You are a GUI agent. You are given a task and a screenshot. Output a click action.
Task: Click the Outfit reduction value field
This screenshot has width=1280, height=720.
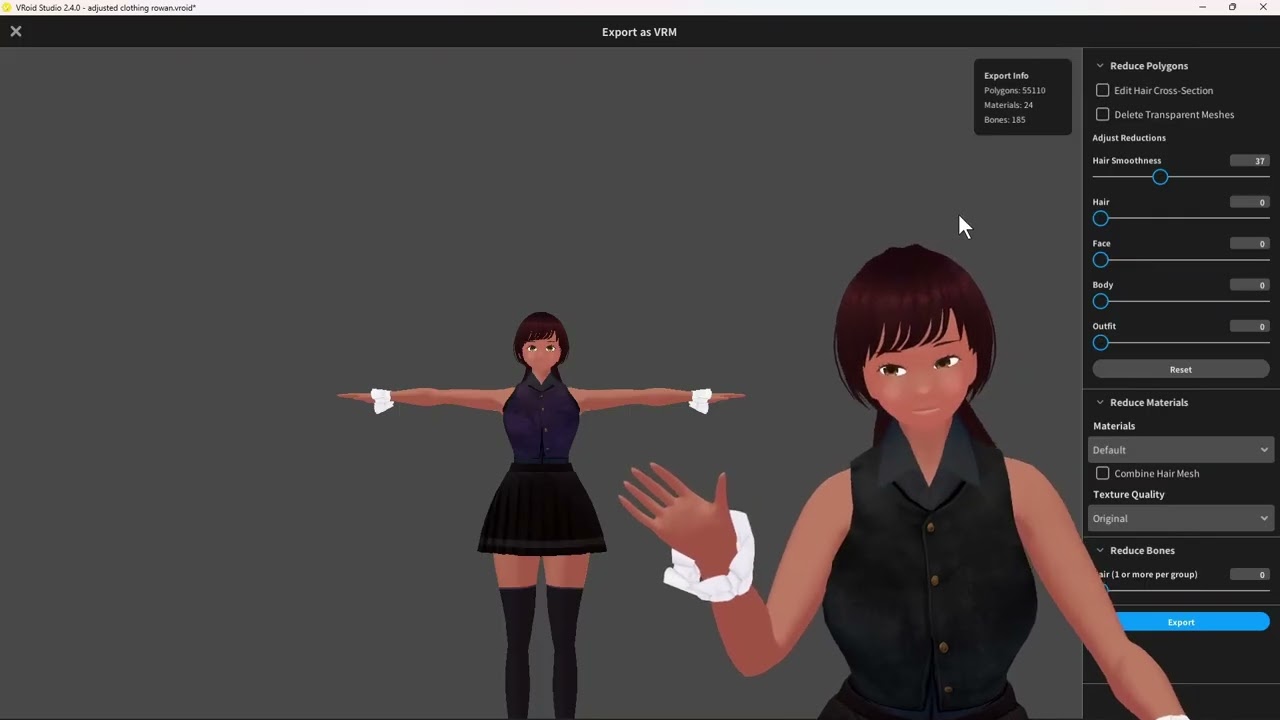point(1250,326)
